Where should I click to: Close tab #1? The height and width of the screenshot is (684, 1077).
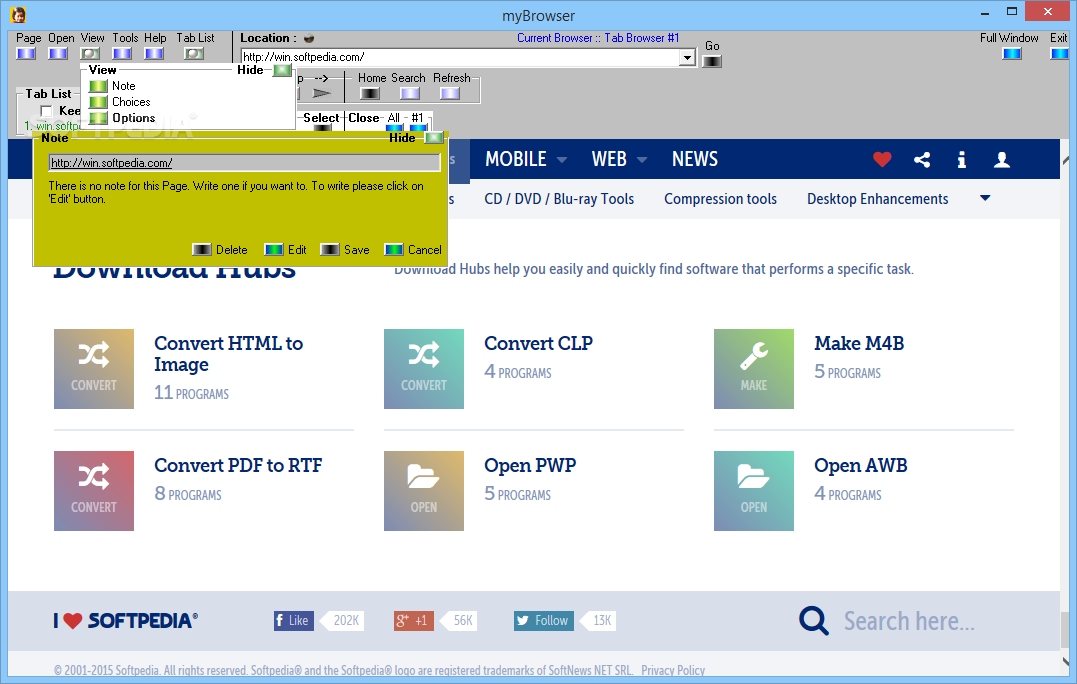pyautogui.click(x=418, y=128)
